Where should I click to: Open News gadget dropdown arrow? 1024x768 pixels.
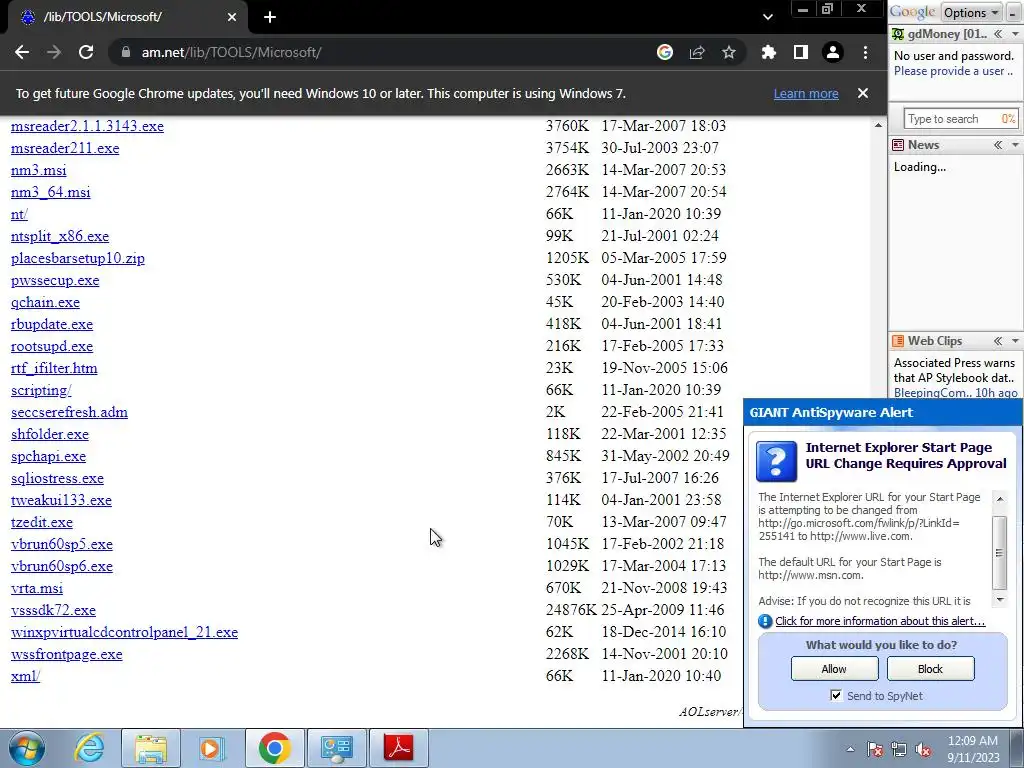(x=1015, y=145)
